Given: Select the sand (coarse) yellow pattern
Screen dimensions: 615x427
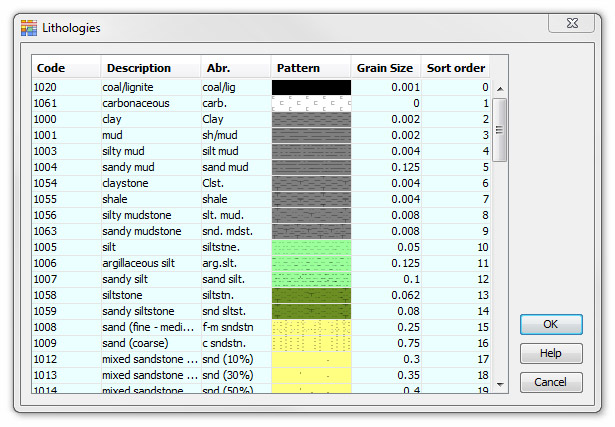Looking at the screenshot, I should (311, 343).
